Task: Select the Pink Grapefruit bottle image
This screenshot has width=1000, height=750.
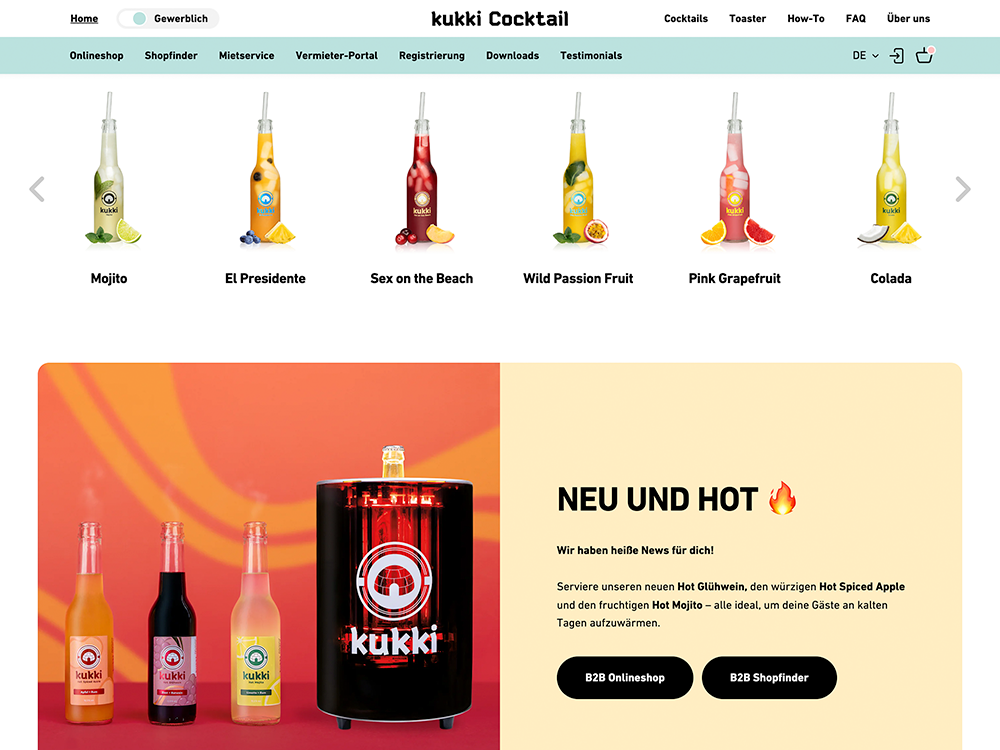Action: click(x=736, y=168)
